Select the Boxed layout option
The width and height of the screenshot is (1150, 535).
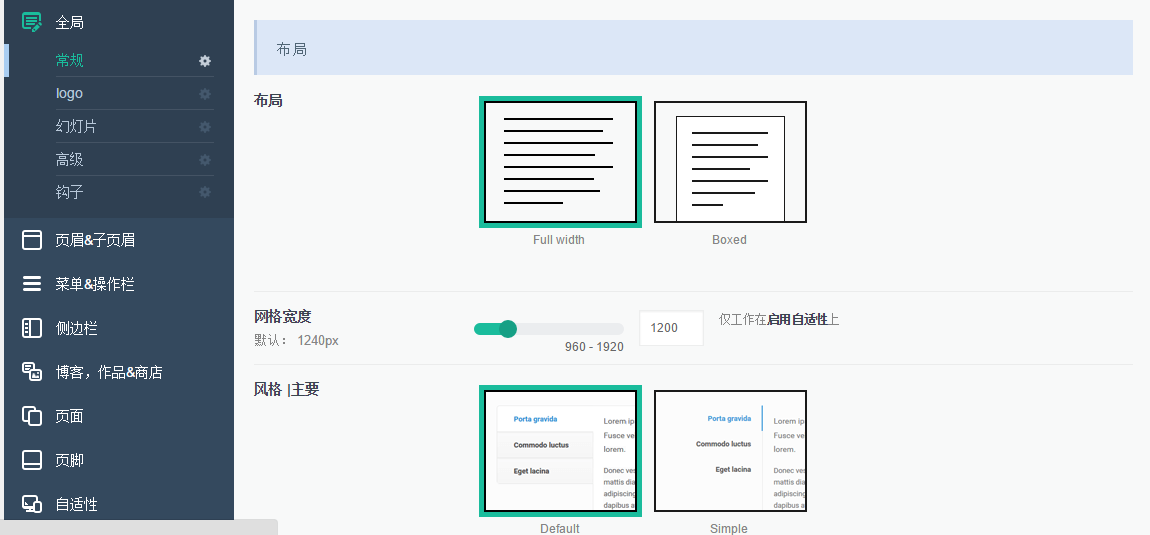730,162
